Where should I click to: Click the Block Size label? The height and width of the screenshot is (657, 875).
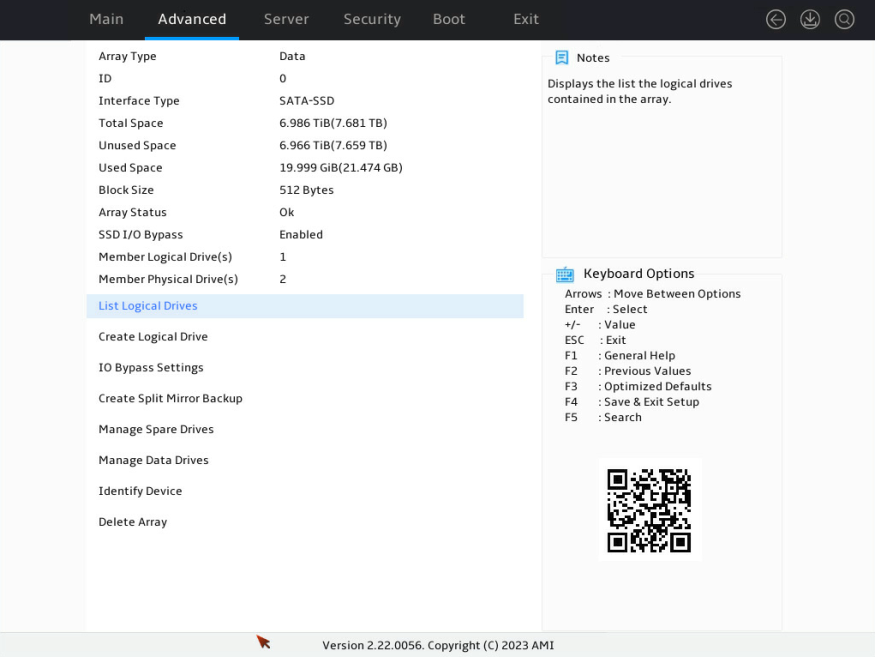point(126,190)
